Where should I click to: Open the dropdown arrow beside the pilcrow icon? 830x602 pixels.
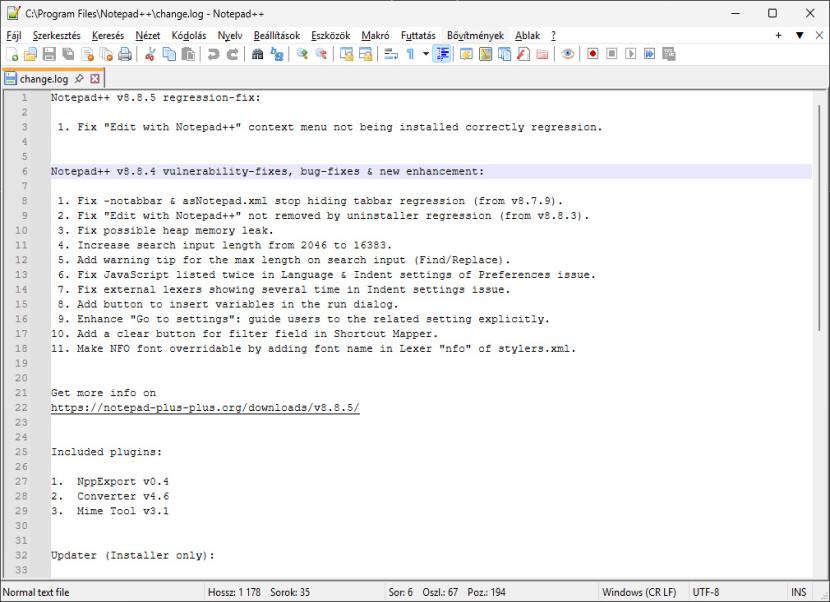pos(426,54)
